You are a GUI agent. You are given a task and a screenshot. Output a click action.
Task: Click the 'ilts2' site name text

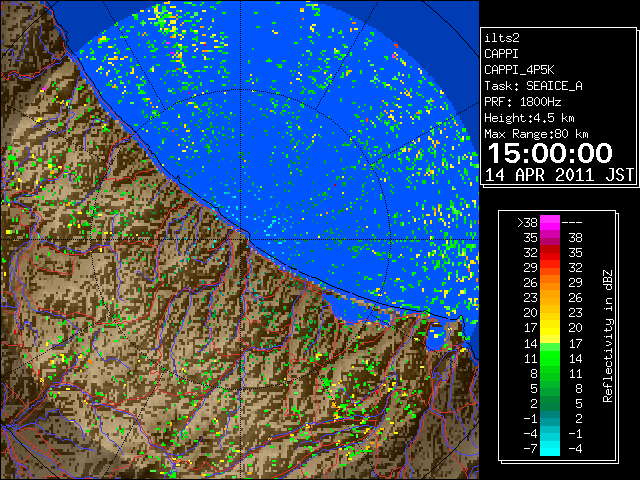click(x=502, y=38)
